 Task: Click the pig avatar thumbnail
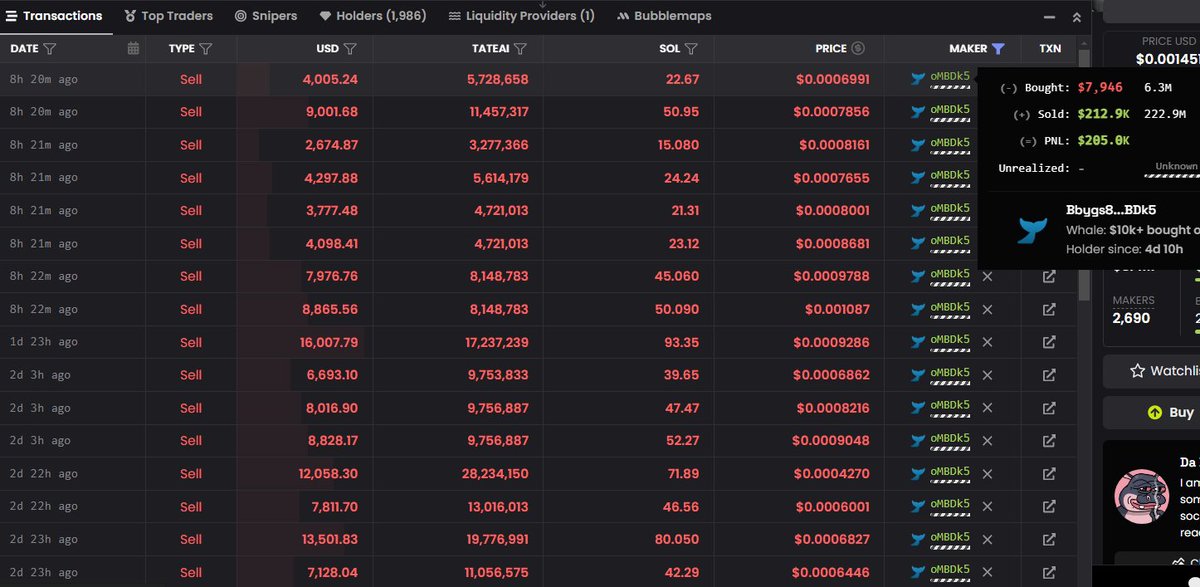point(1142,497)
